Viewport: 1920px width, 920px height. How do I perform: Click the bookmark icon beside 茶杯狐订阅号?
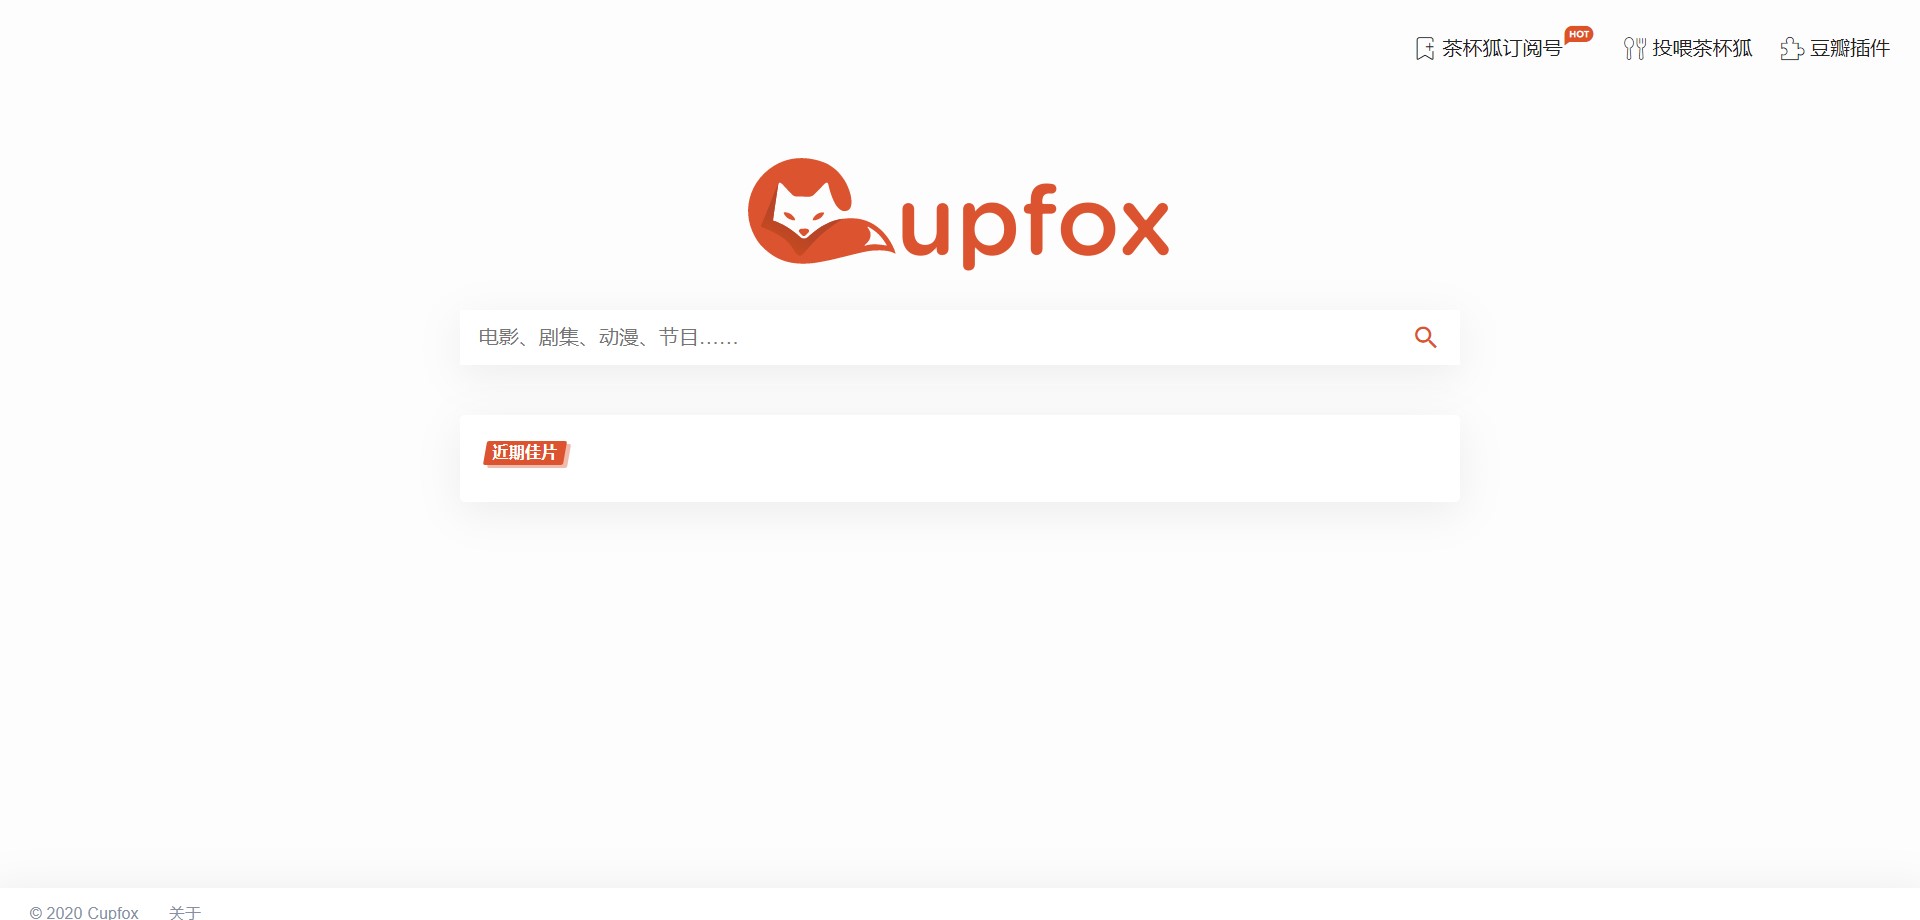pyautogui.click(x=1425, y=48)
